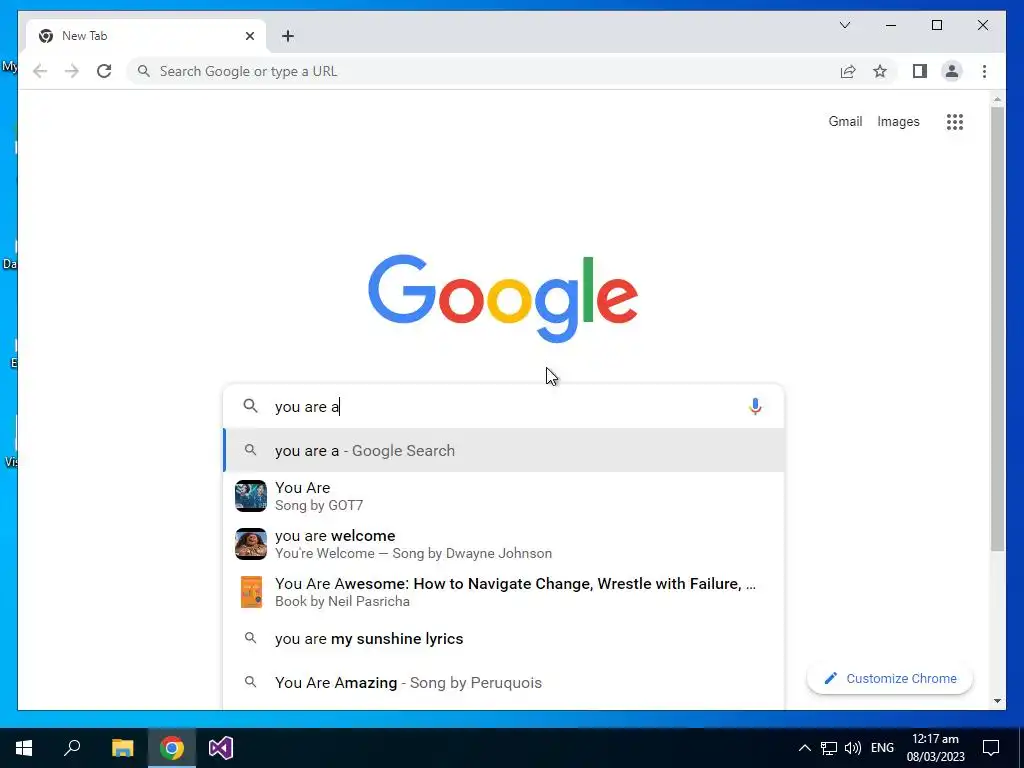The height and width of the screenshot is (768, 1024).
Task: Open the share this page icon
Action: pos(848,71)
